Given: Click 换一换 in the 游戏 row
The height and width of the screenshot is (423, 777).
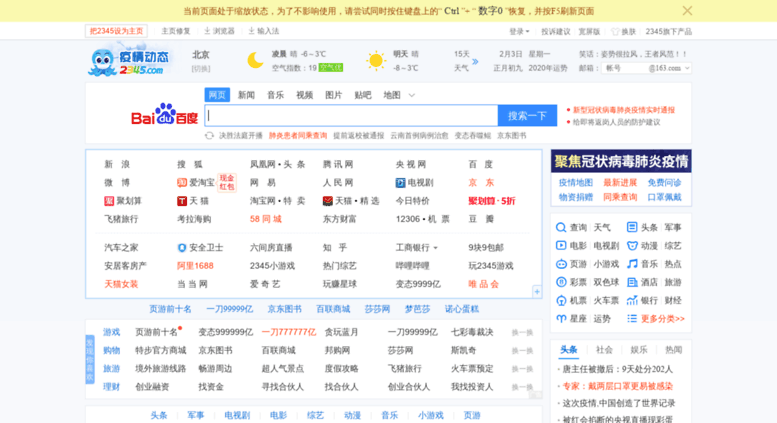Looking at the screenshot, I should click(522, 332).
